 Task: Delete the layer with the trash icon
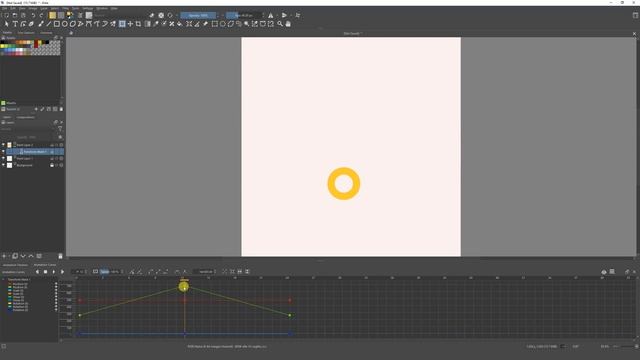(x=60, y=256)
